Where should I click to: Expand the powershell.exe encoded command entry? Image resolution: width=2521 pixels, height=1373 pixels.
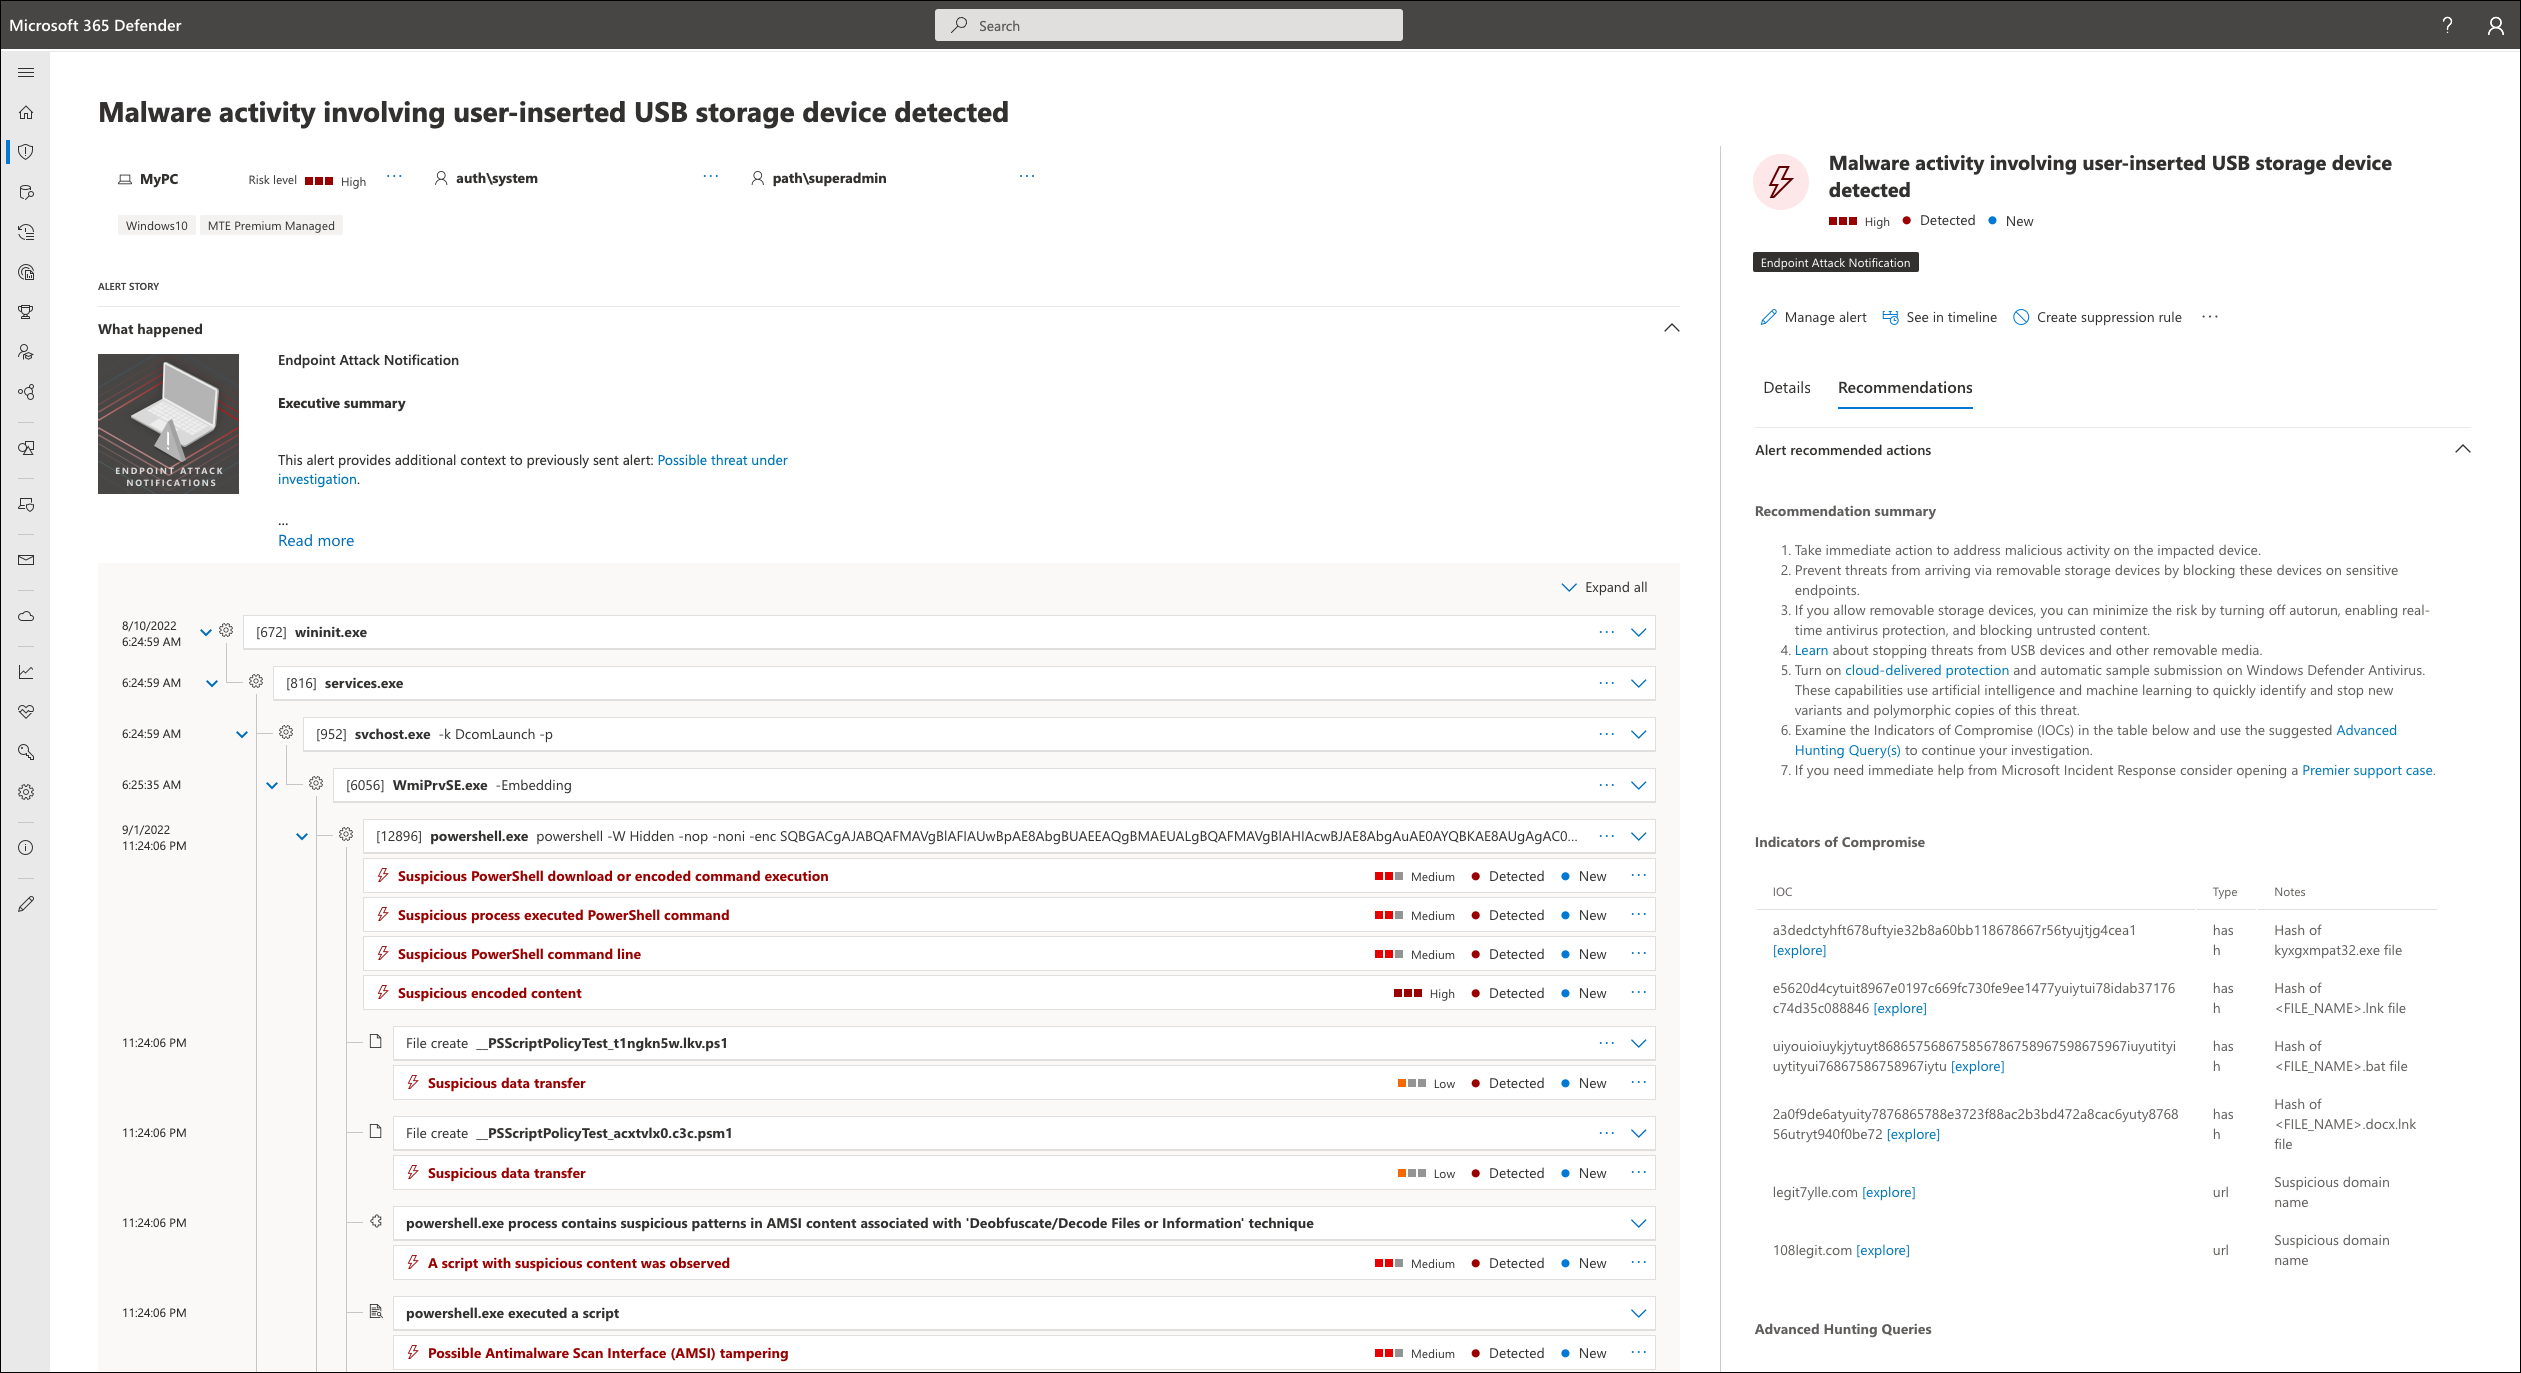pos(1638,835)
